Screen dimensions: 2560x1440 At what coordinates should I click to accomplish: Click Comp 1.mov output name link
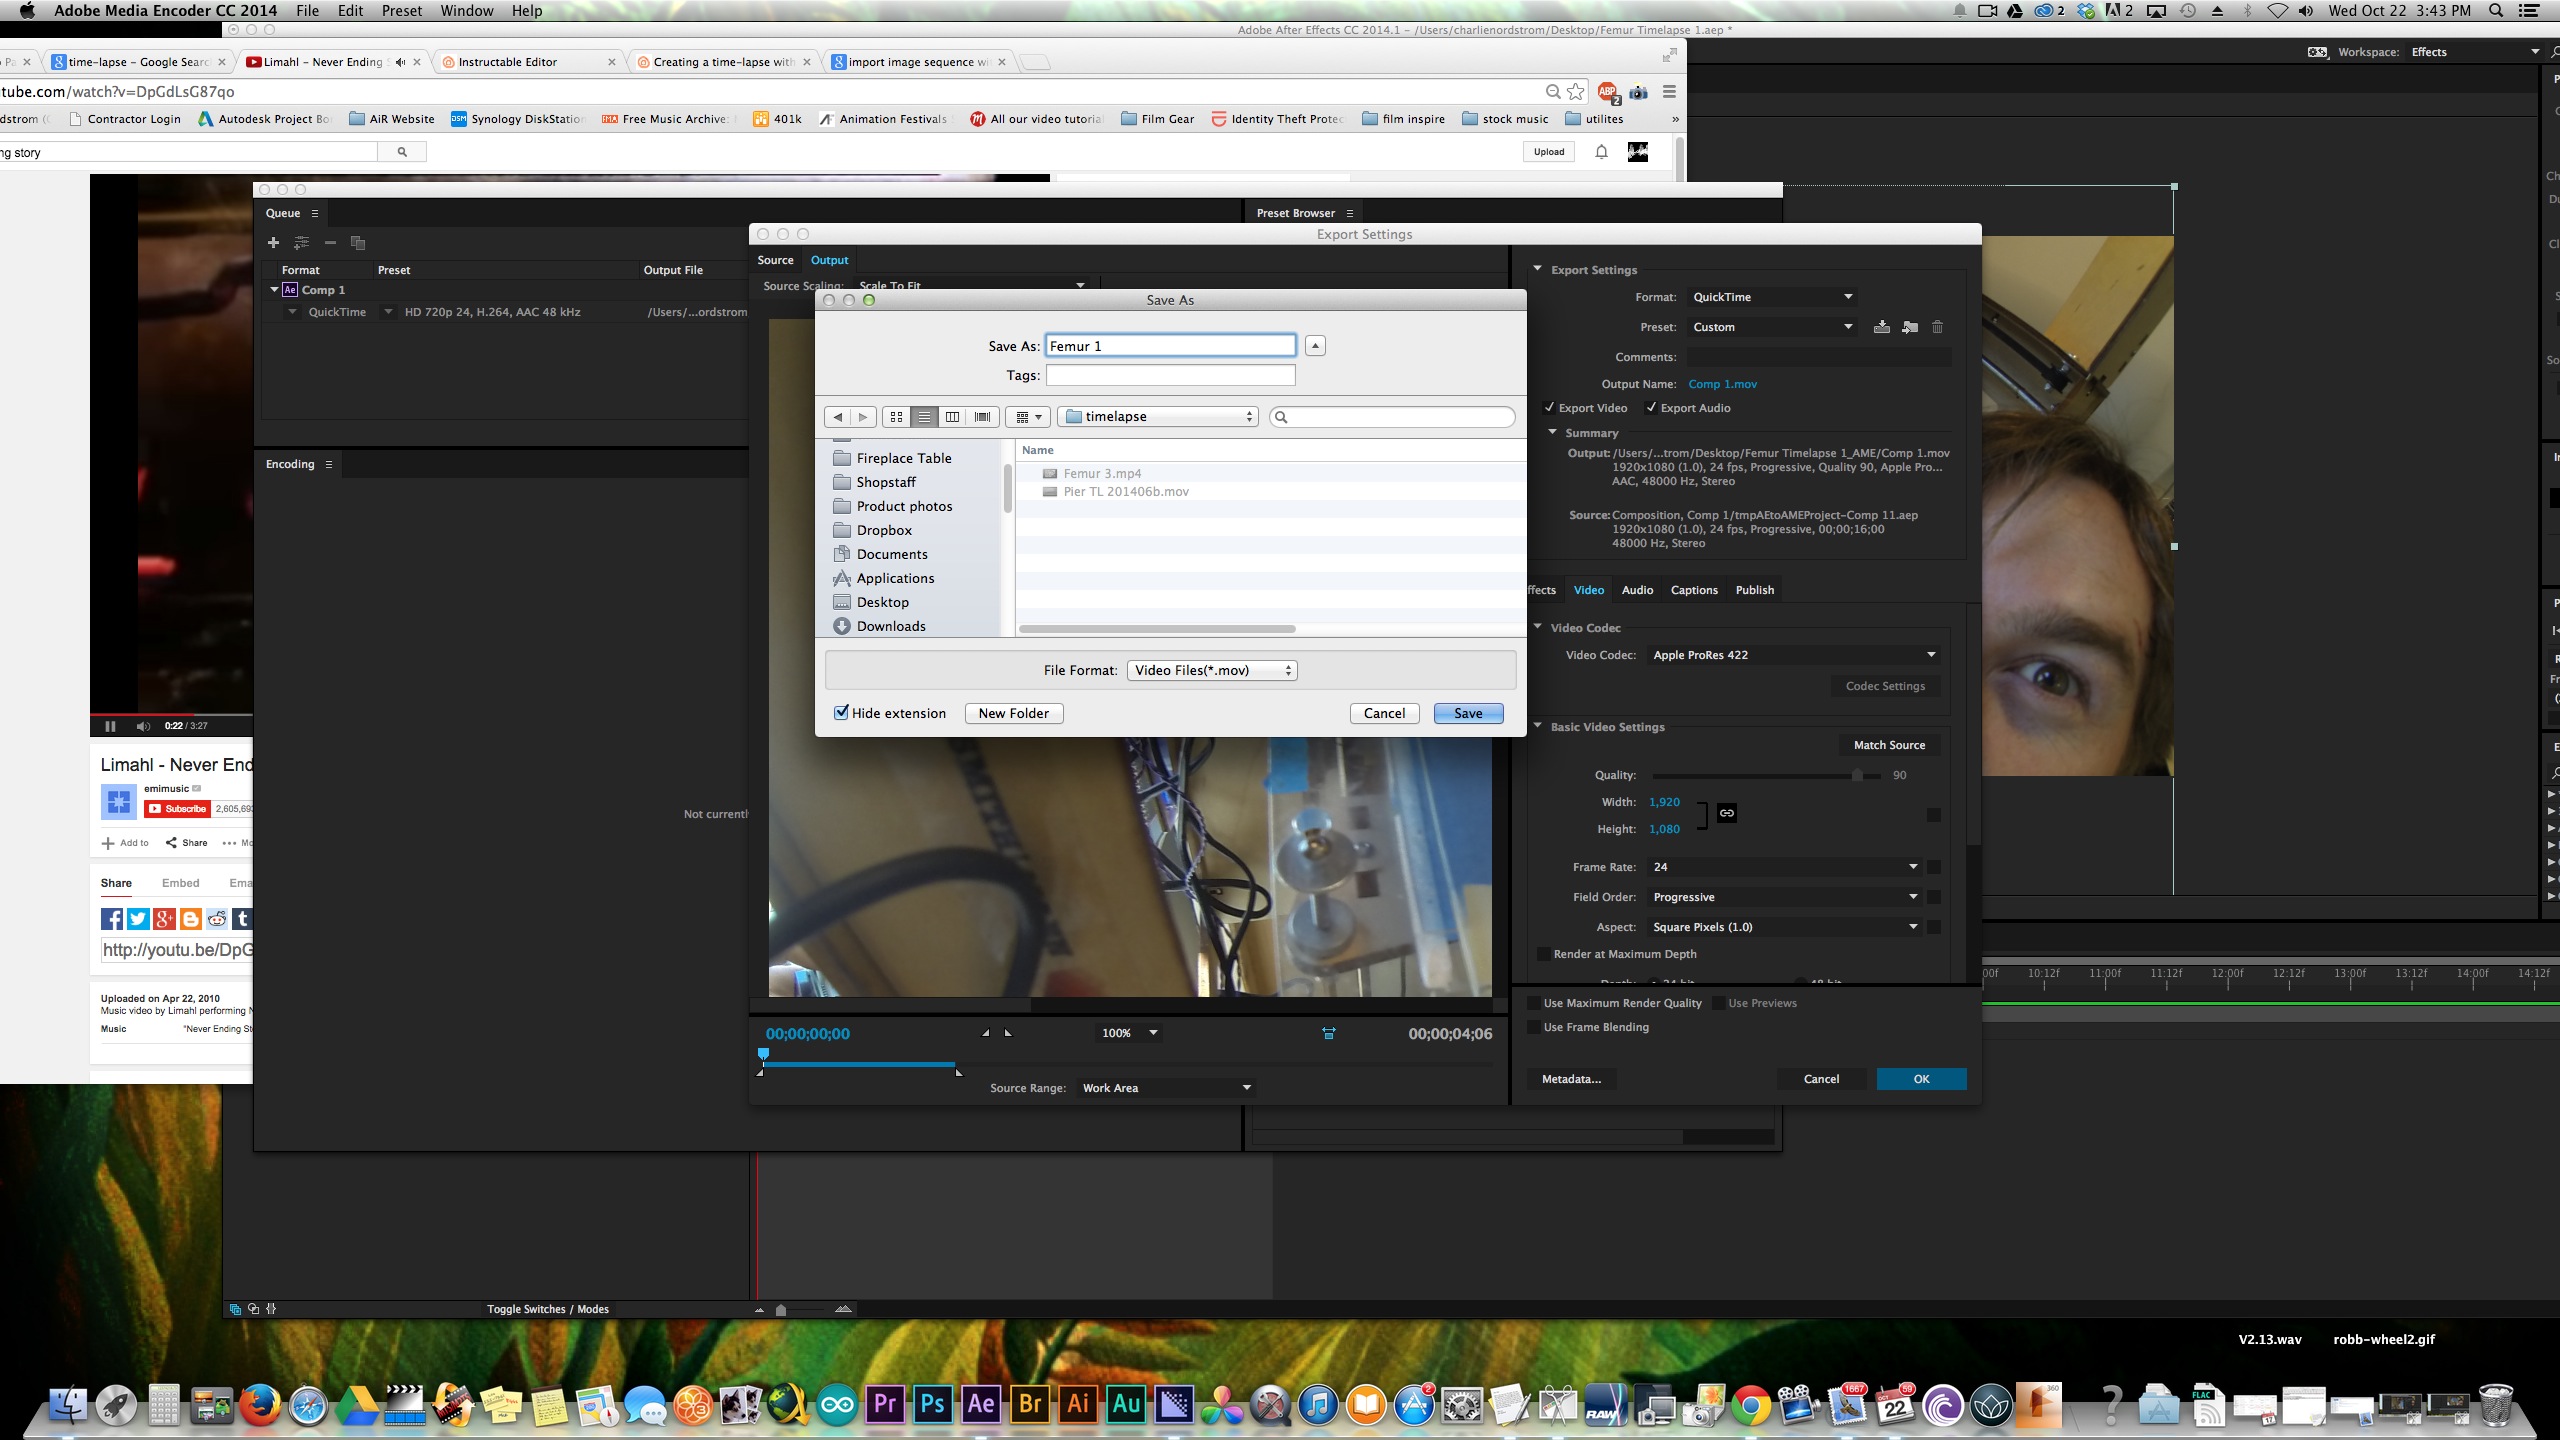pos(1722,384)
